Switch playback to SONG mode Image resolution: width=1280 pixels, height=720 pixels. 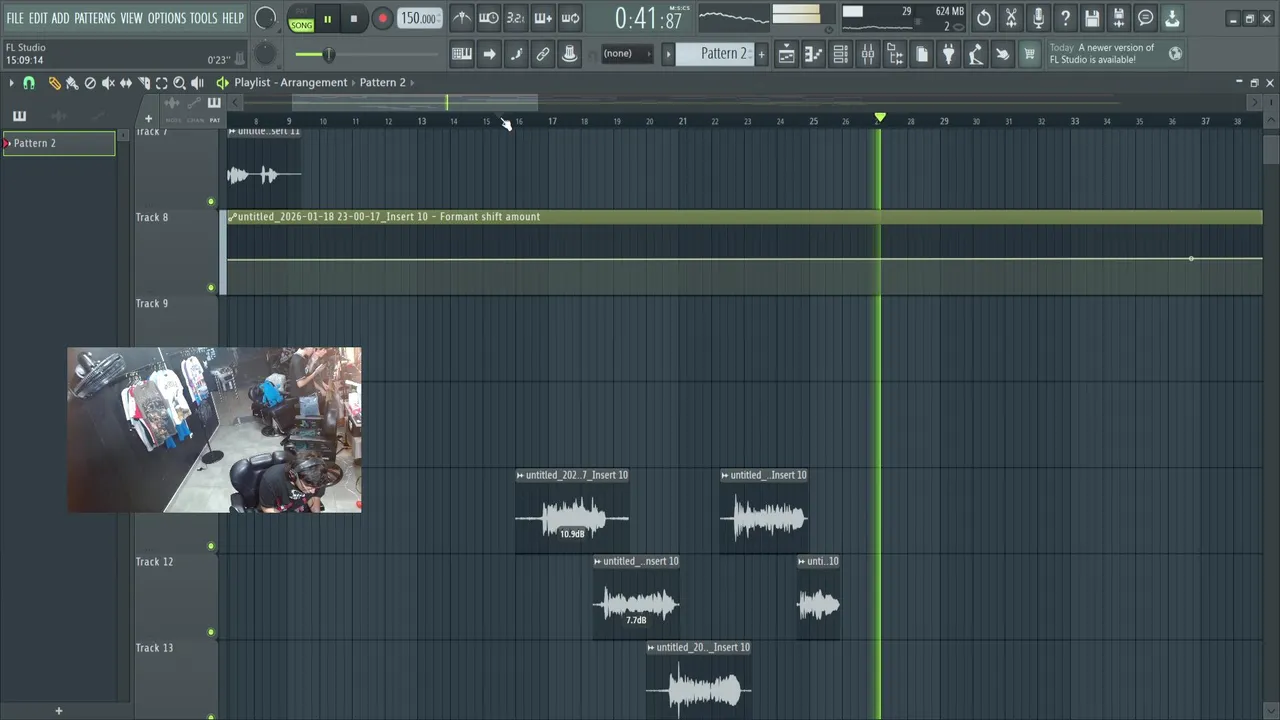tap(301, 25)
